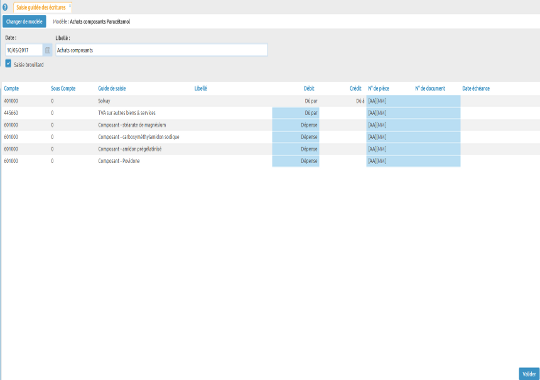
Task: Select the TVA sur autres biens & services cell
Action: click(x=127, y=113)
